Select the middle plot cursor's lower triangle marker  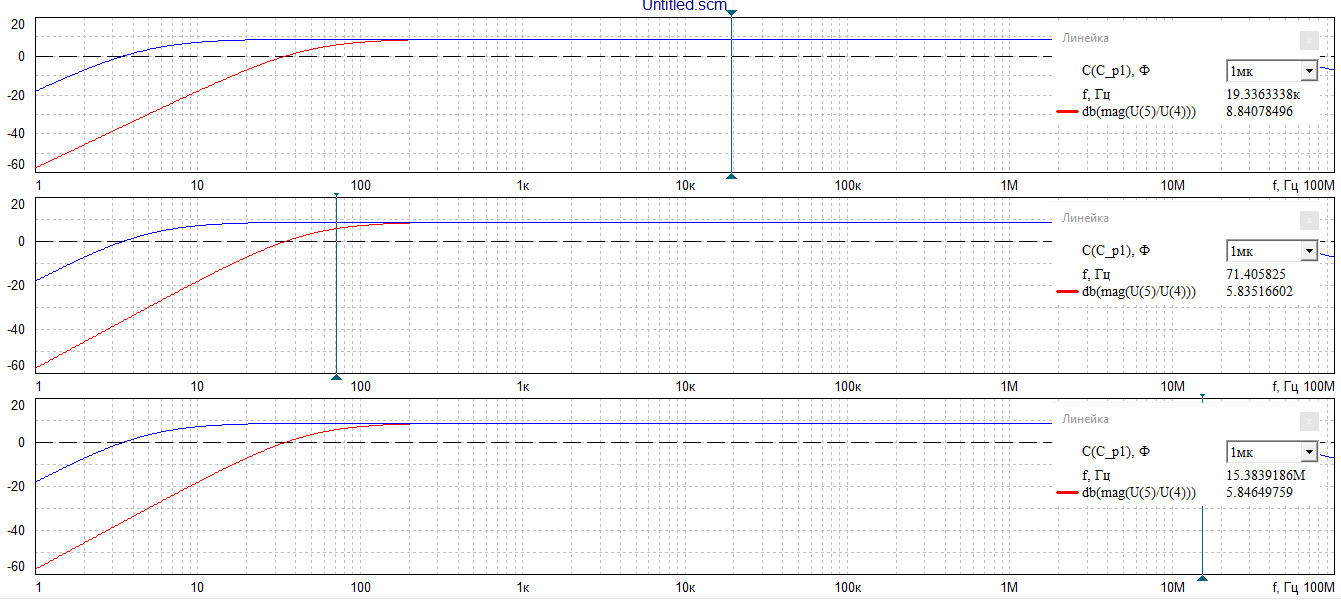336,377
